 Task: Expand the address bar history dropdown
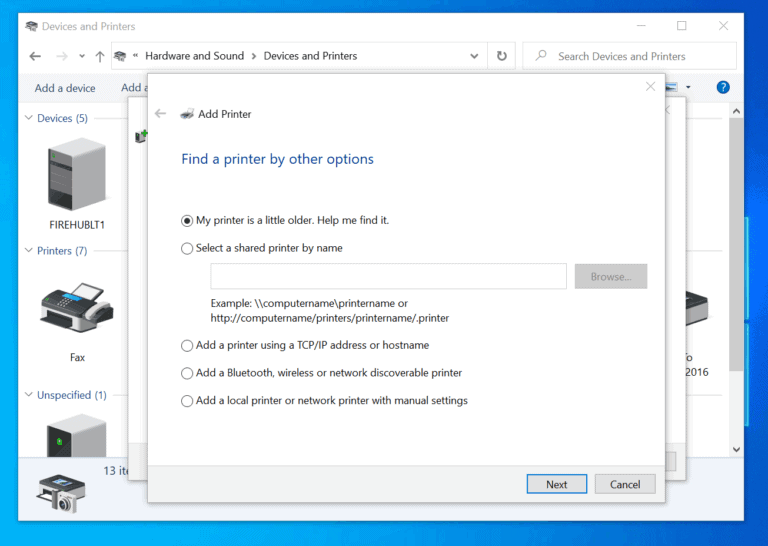tap(474, 56)
